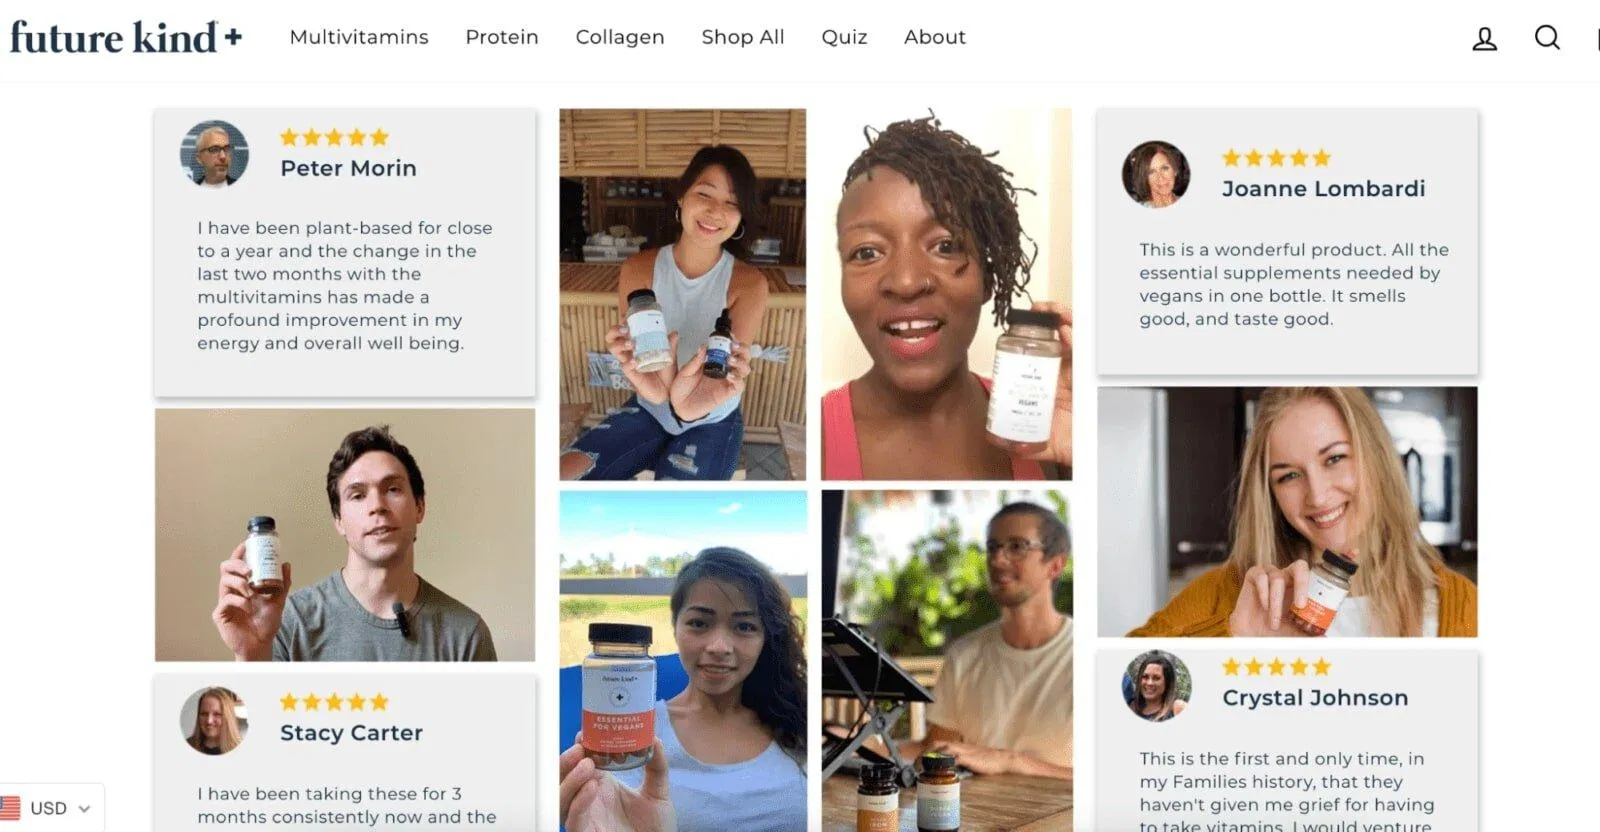Select Shop All in navigation
The width and height of the screenshot is (1600, 832).
click(743, 37)
